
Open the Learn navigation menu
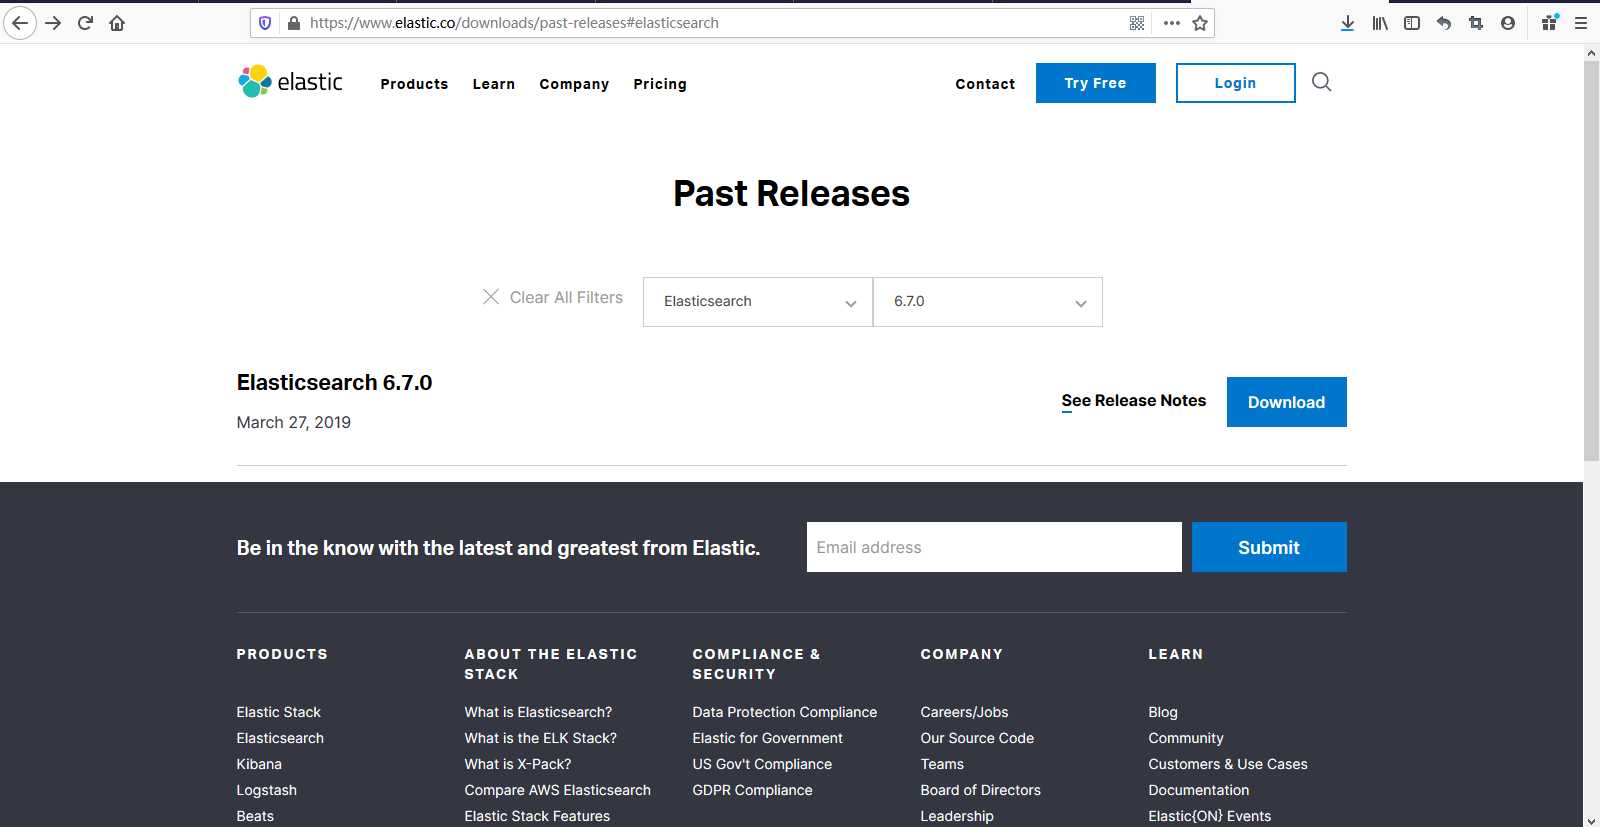494,84
